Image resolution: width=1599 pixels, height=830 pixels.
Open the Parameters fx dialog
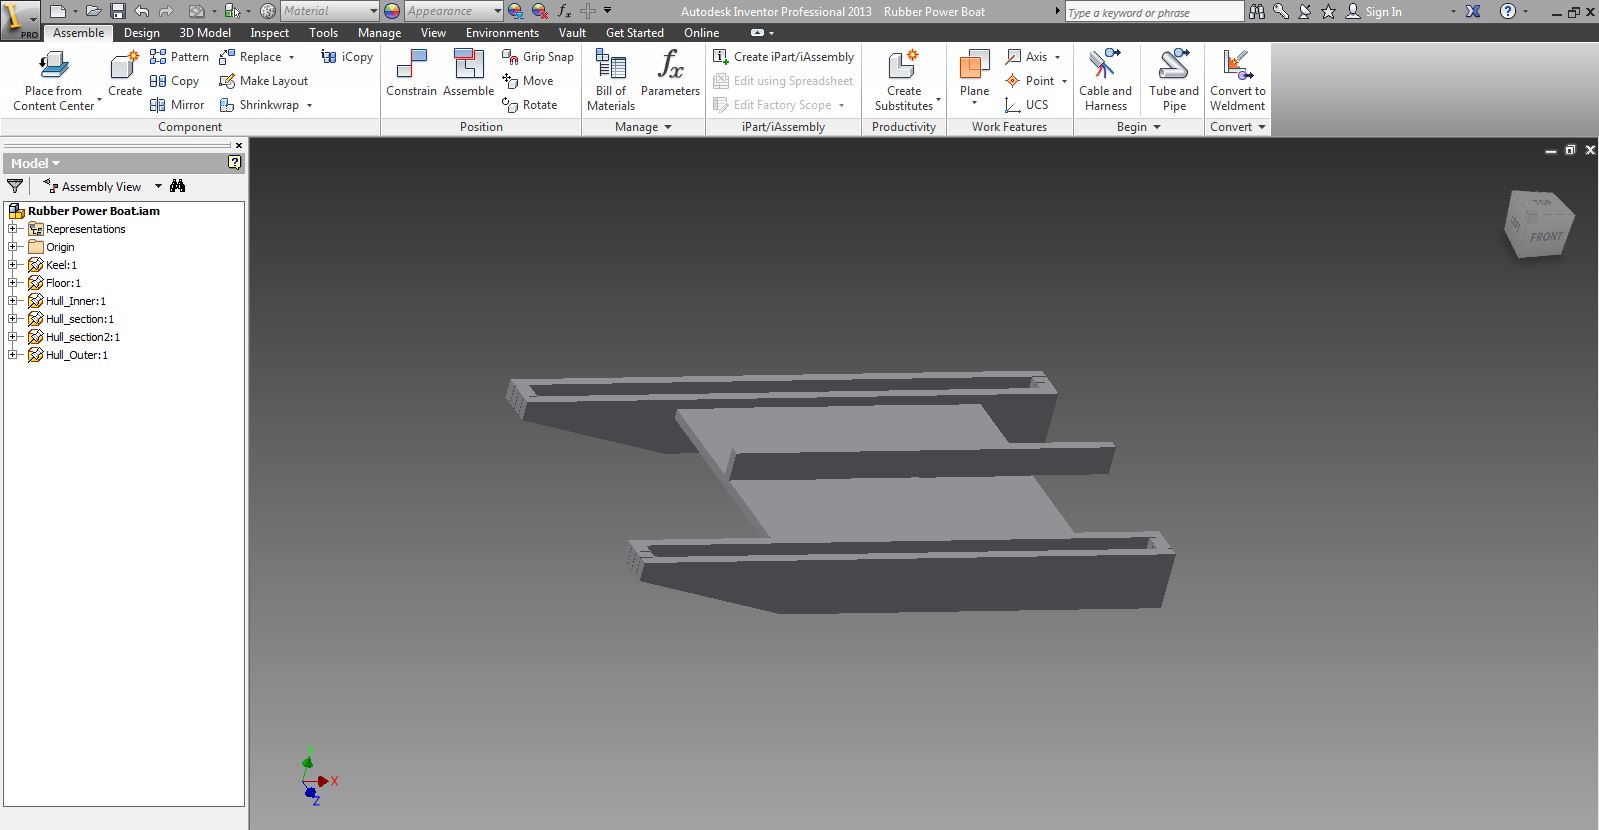(x=670, y=73)
